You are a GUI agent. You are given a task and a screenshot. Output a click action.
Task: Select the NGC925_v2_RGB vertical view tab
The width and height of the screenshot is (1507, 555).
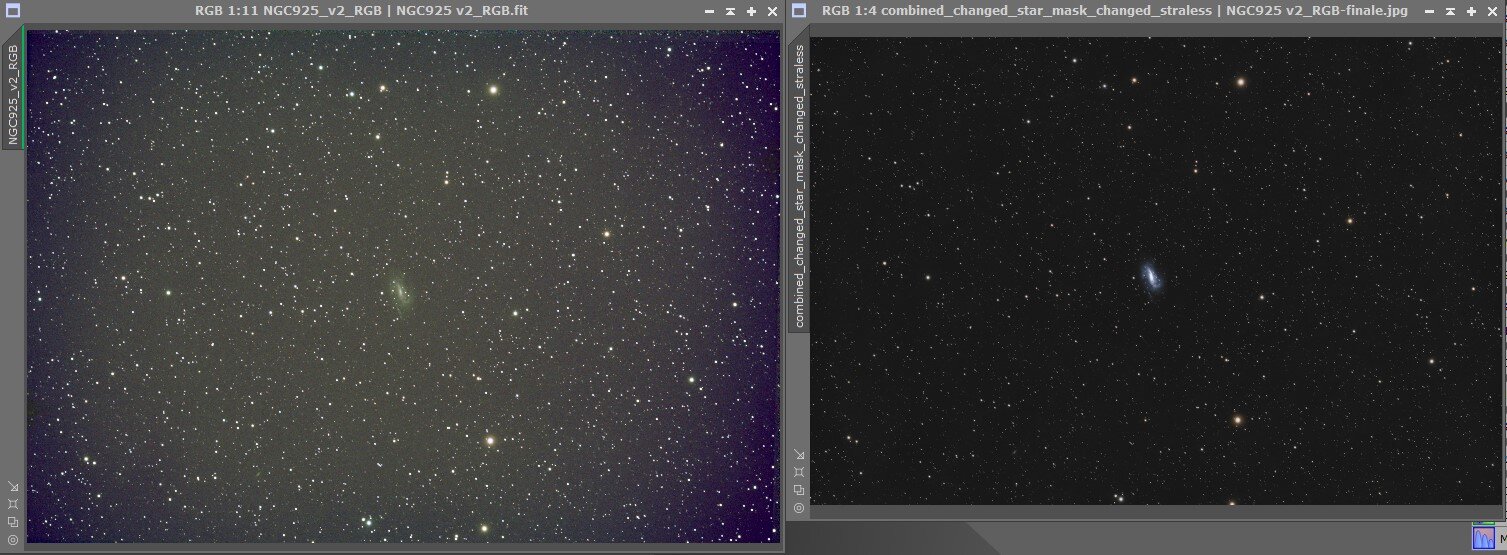point(13,89)
